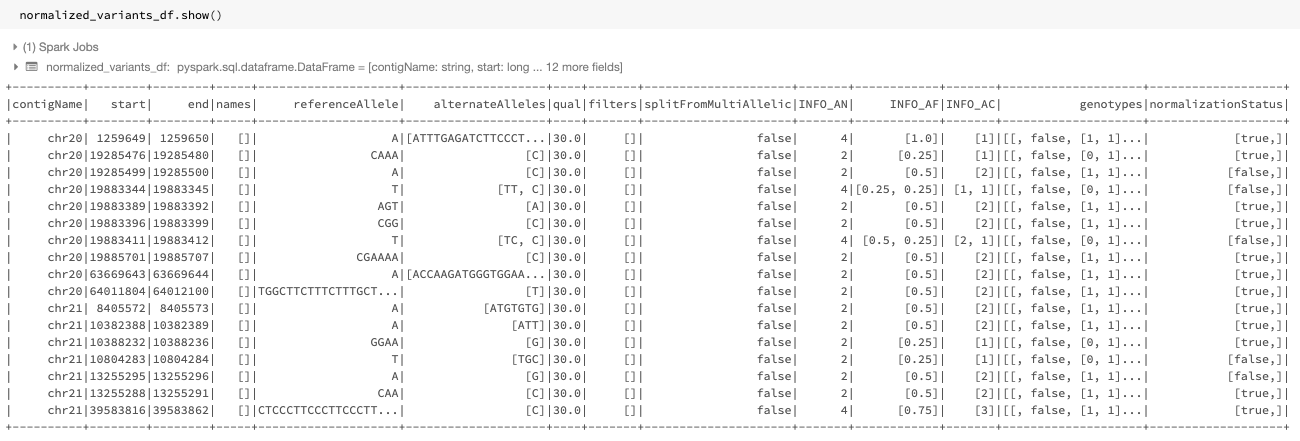Expand the Spark Jobs disclosure triangle
This screenshot has height=441, width=1300.
[x=15, y=47]
